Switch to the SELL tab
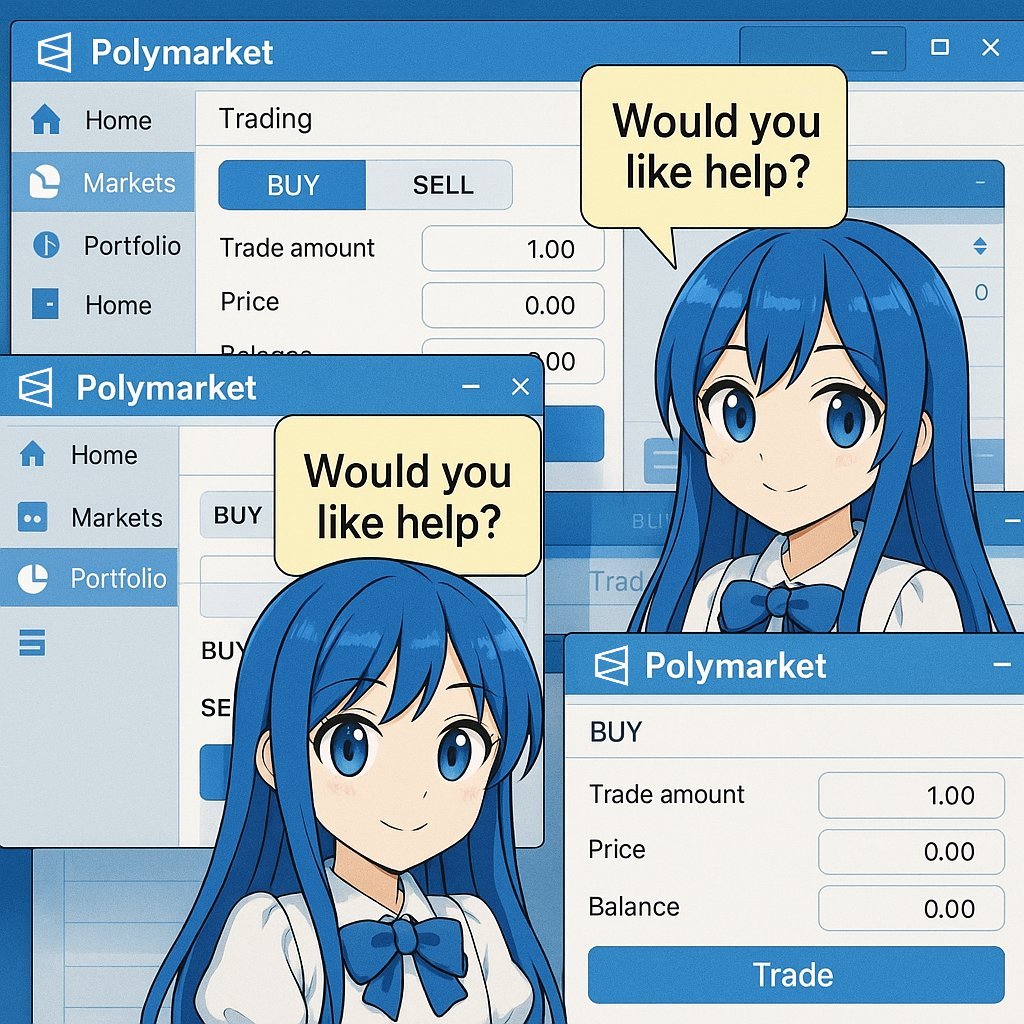 point(441,185)
